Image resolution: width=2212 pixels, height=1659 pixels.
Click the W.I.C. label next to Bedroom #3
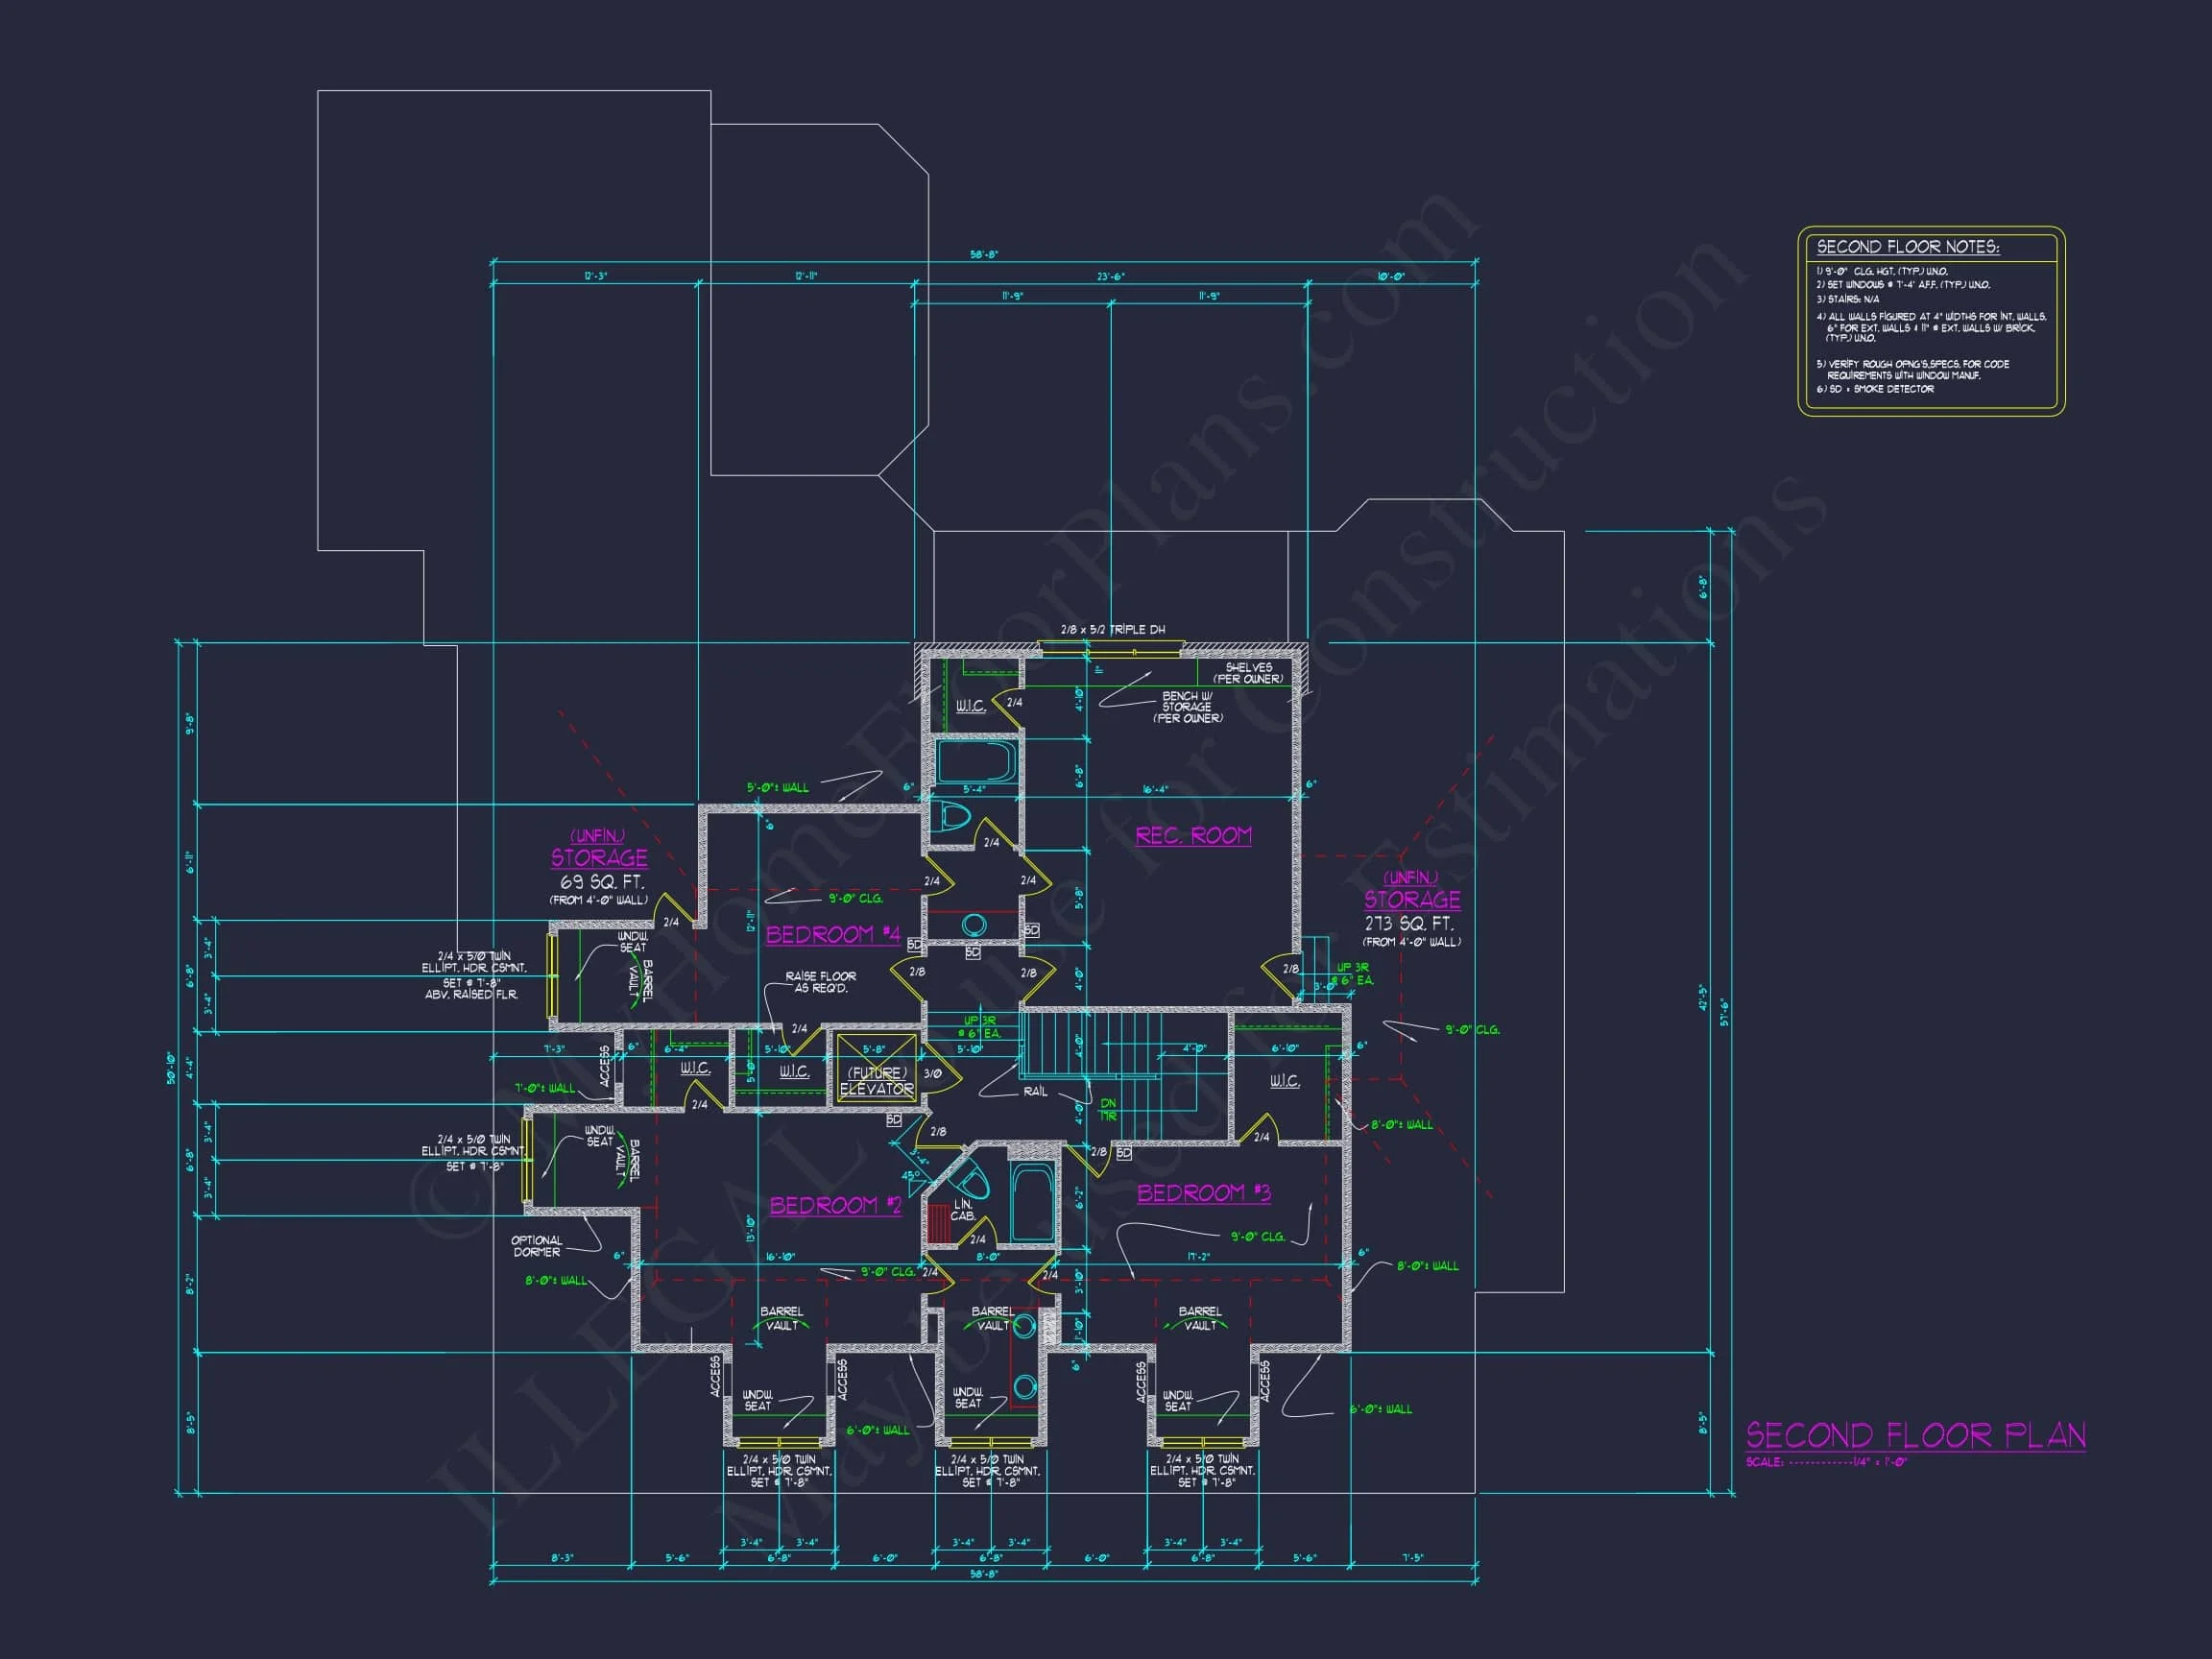point(1284,1081)
